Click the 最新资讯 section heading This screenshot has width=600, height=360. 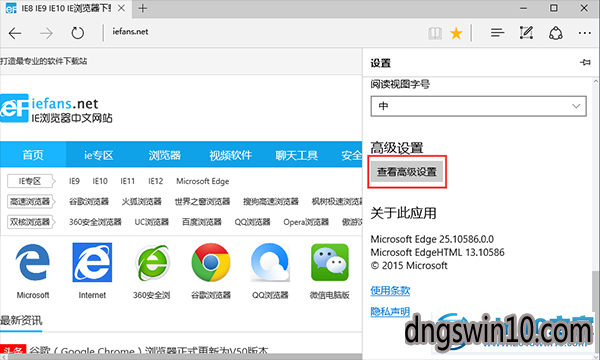click(x=21, y=321)
